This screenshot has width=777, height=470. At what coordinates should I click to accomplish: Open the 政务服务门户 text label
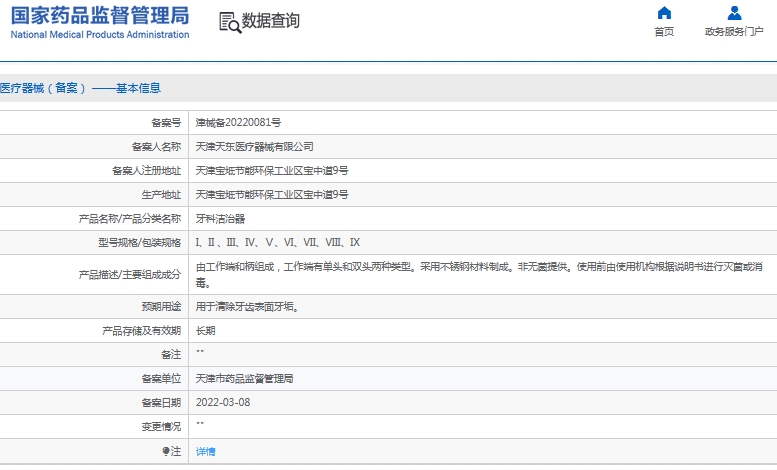734,32
